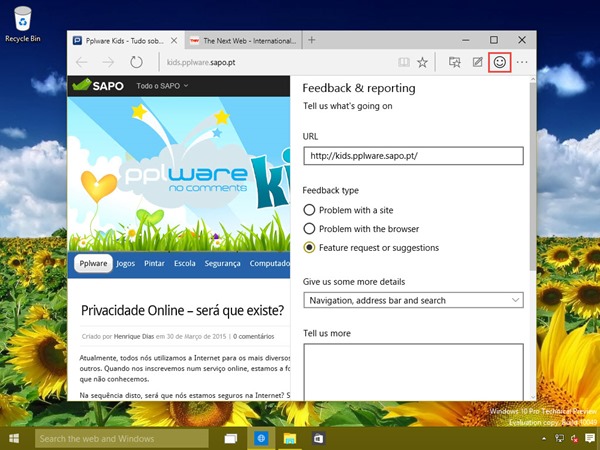
Task: Click the Feedback type label
Action: coord(331,191)
